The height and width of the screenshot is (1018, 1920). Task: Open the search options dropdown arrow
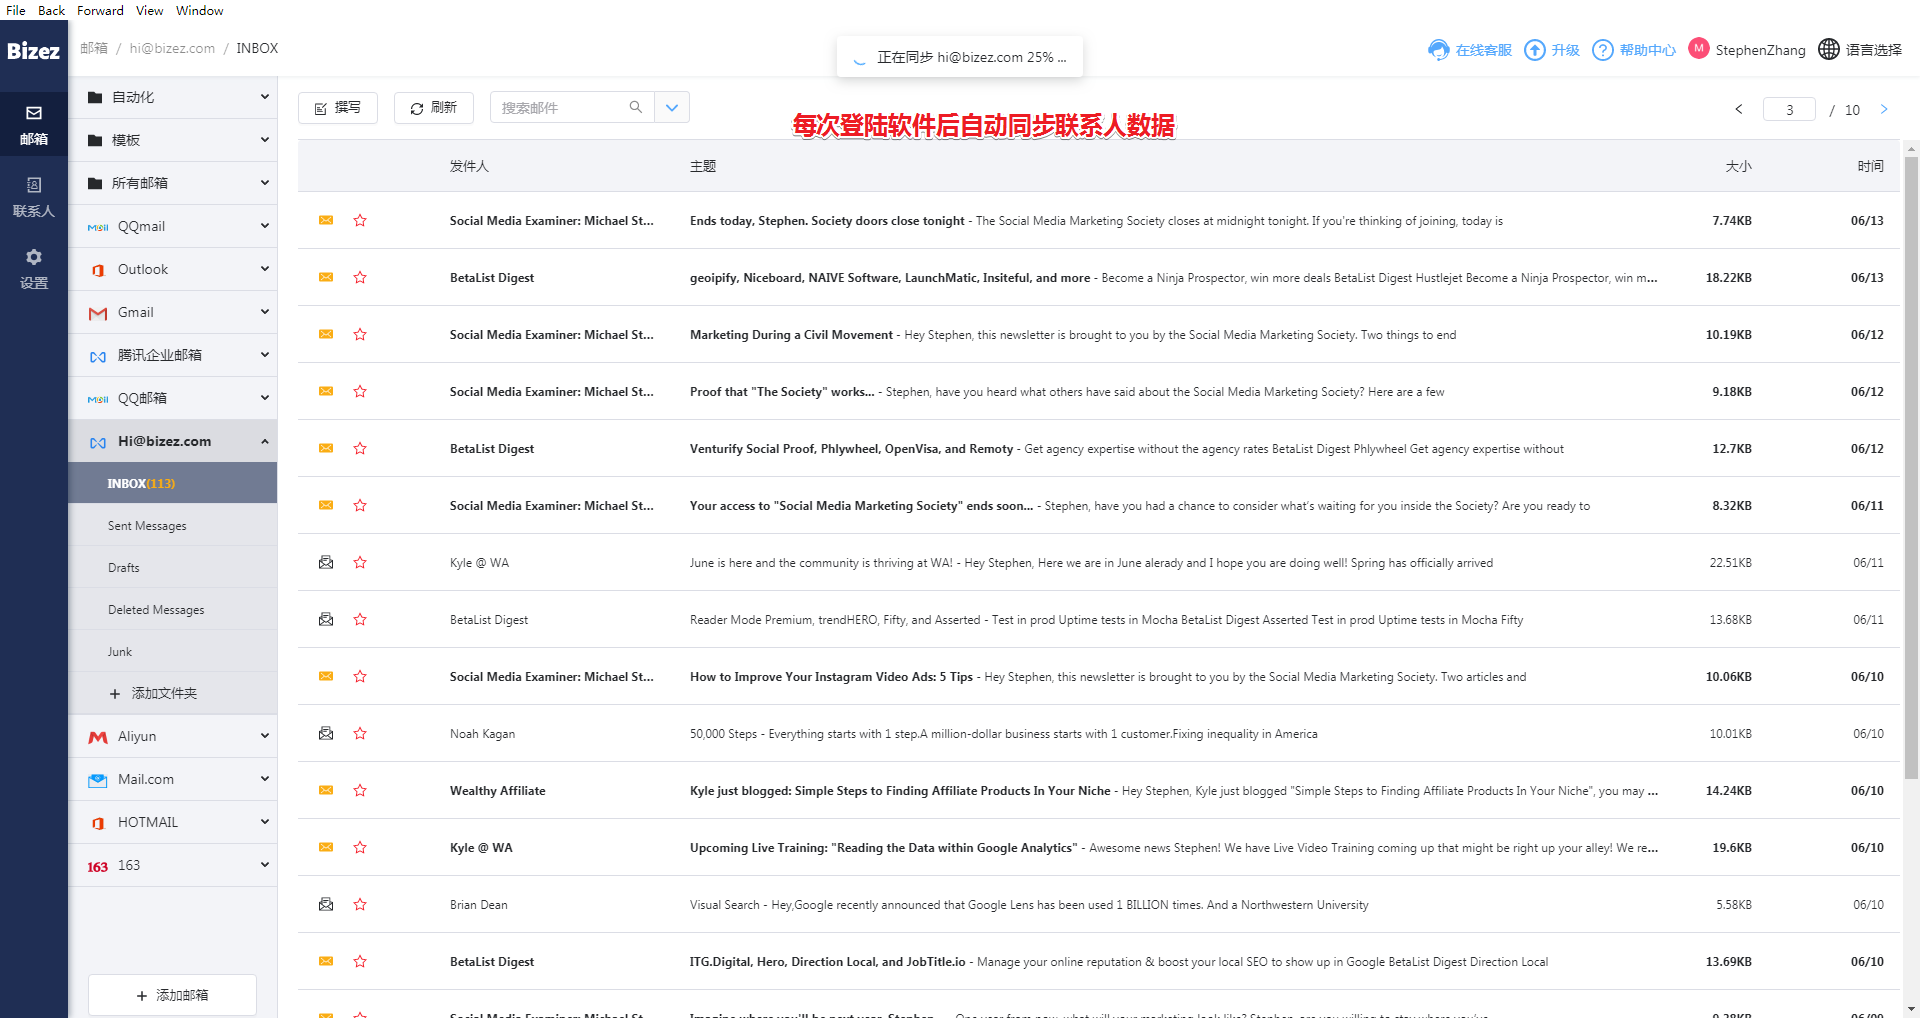click(672, 107)
